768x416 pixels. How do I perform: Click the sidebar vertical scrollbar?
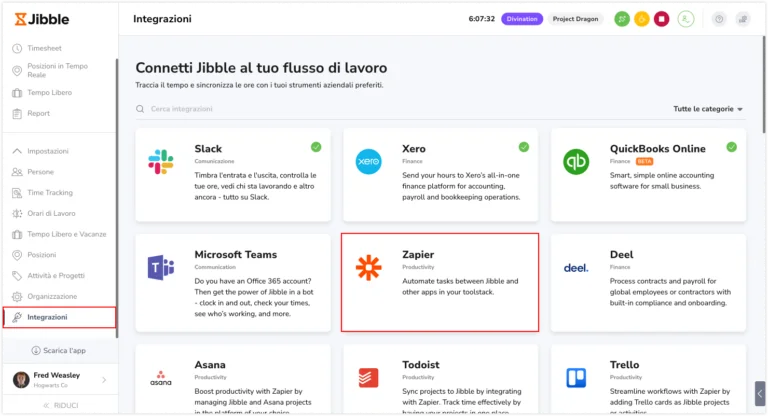(x=117, y=198)
